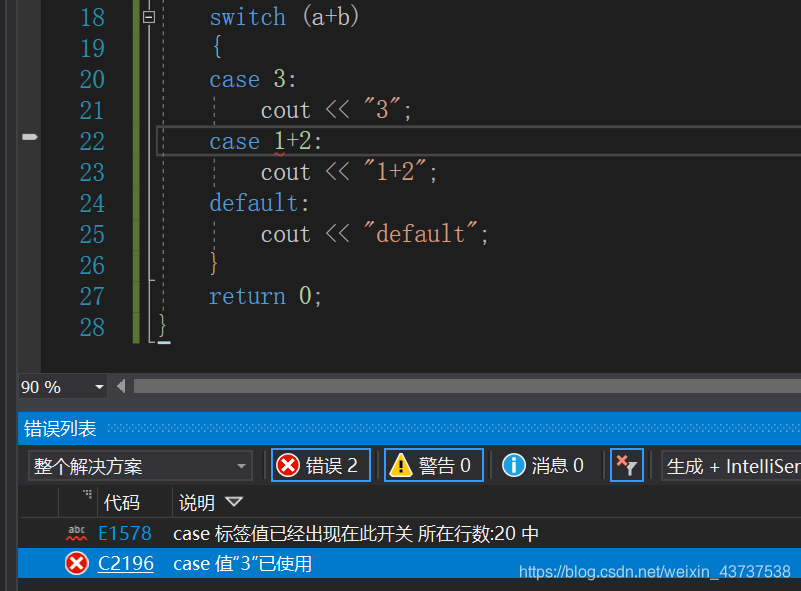
Task: Select the 代码 column header
Action: 122,502
